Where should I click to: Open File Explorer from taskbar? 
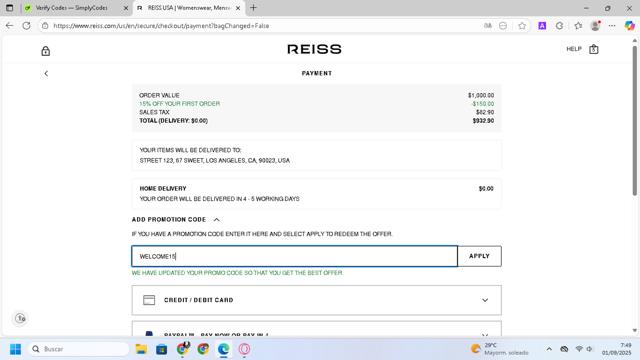(141, 349)
